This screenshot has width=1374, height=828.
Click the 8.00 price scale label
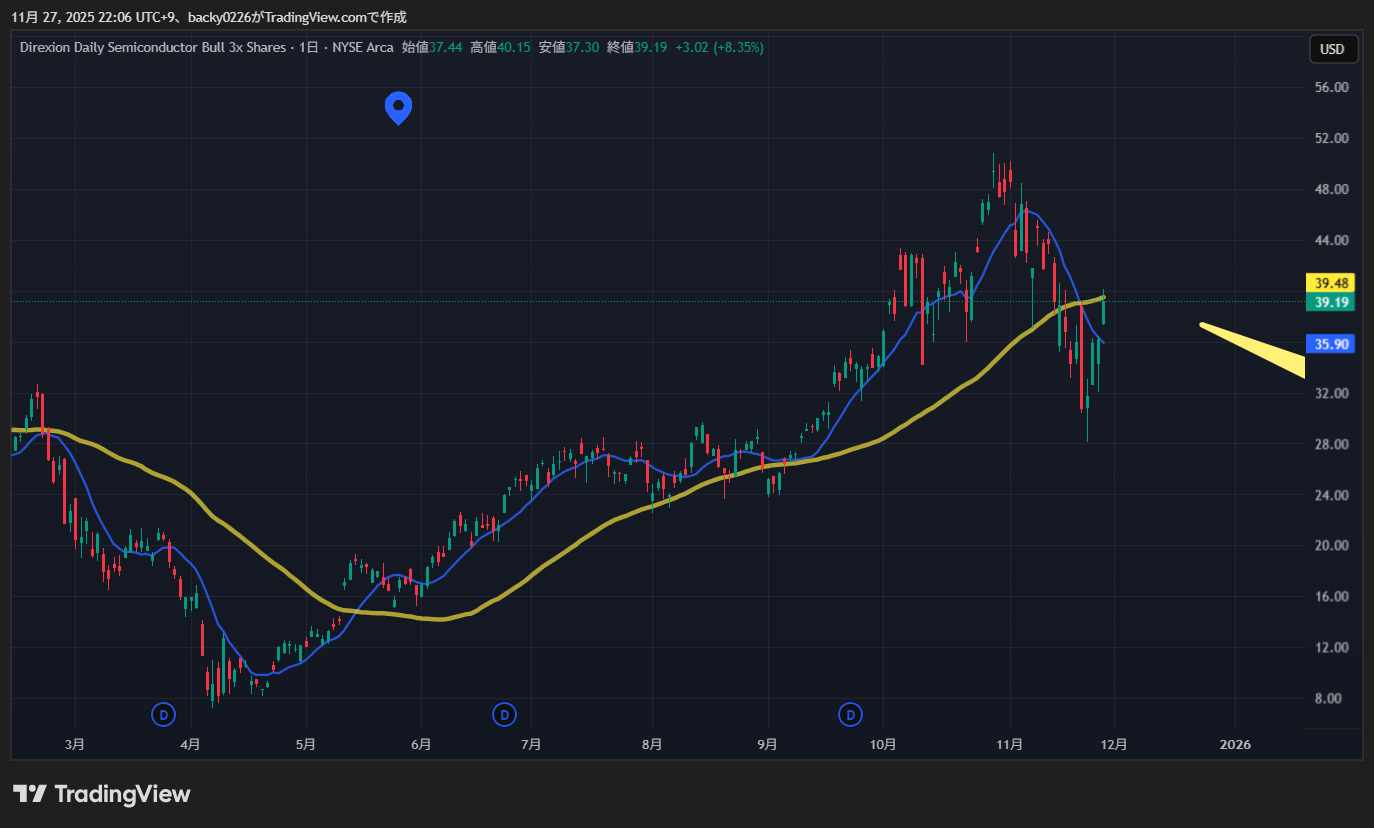(1329, 698)
